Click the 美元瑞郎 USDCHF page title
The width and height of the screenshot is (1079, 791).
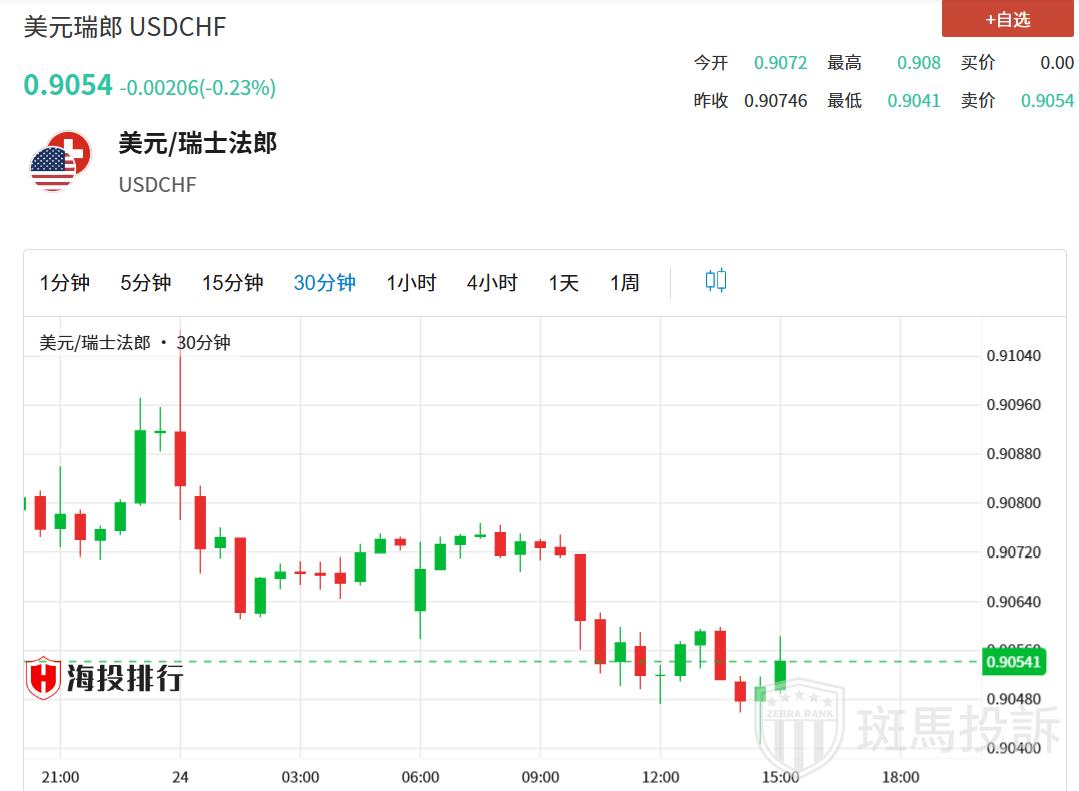click(x=125, y=27)
